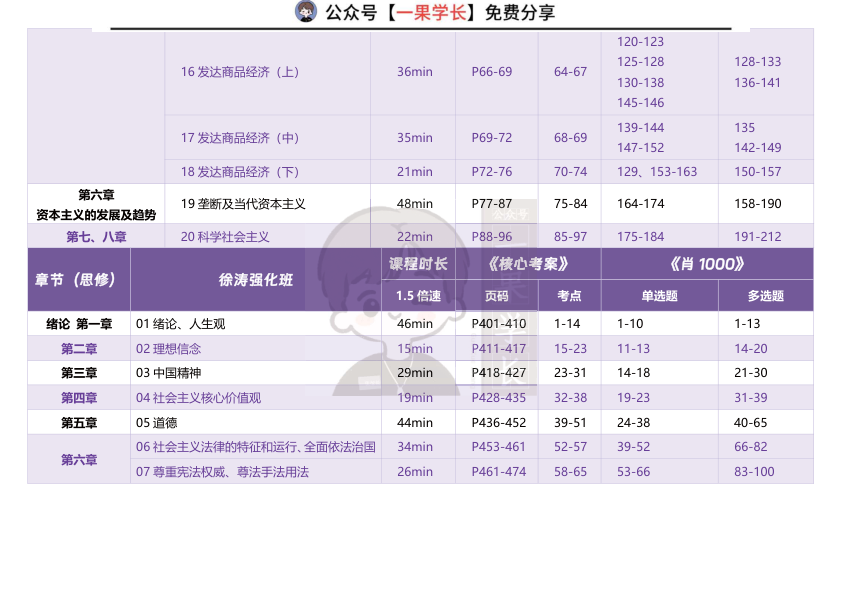Click page cell P461-474
The height and width of the screenshot is (596, 842).
(499, 472)
